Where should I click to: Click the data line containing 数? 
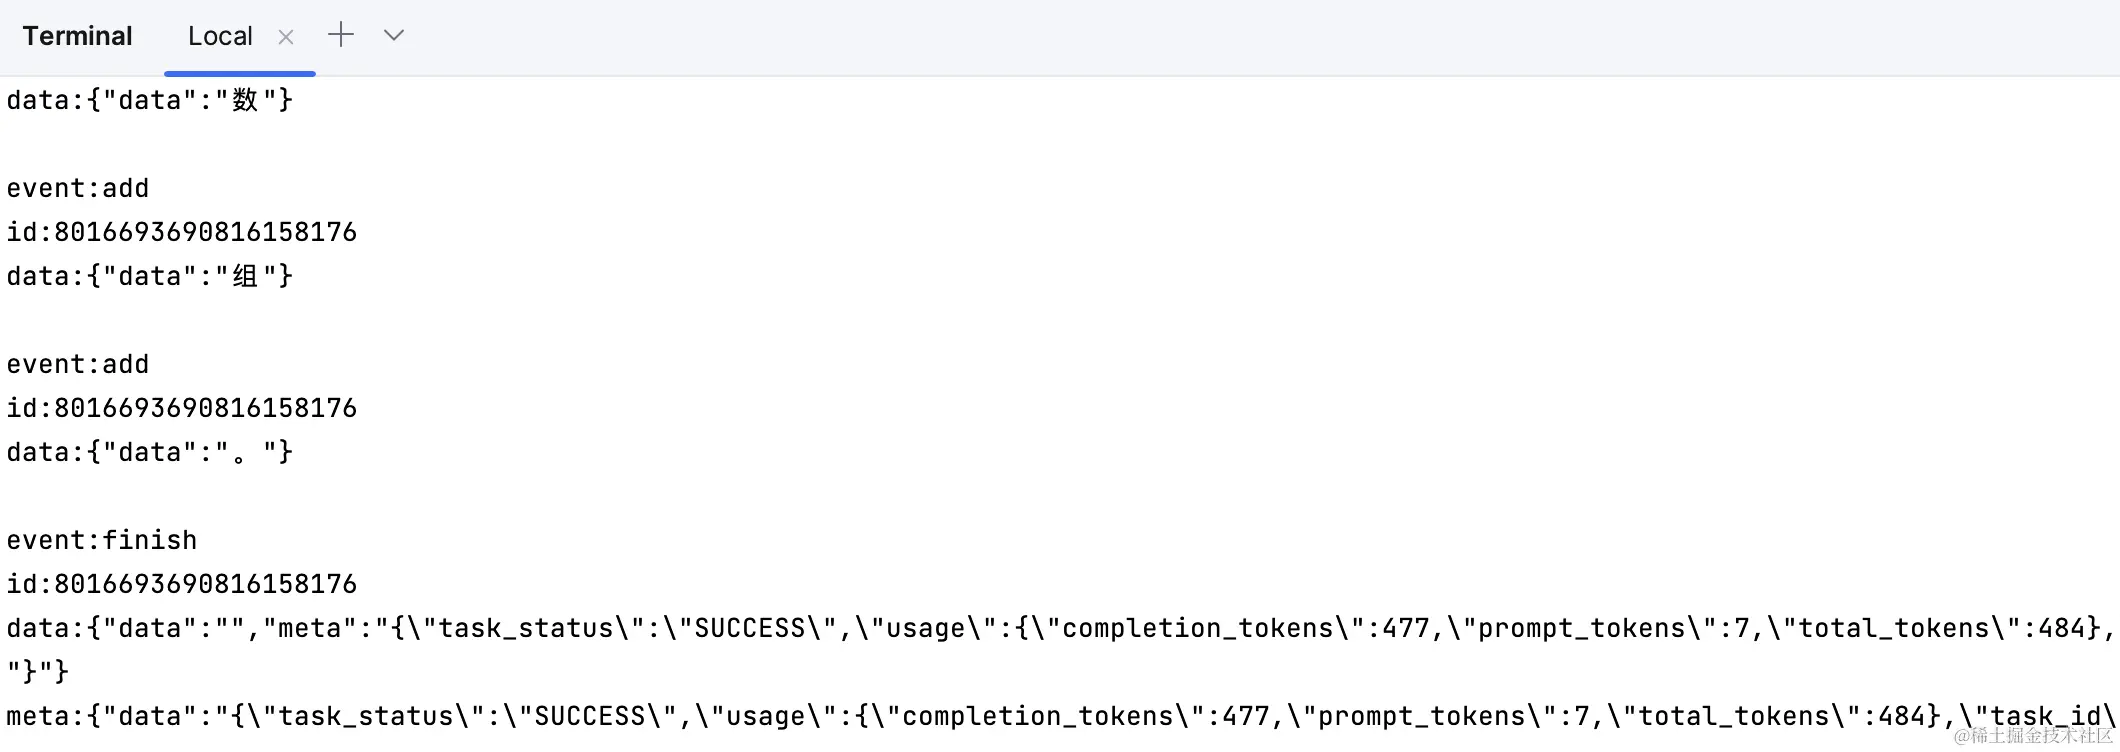point(150,100)
